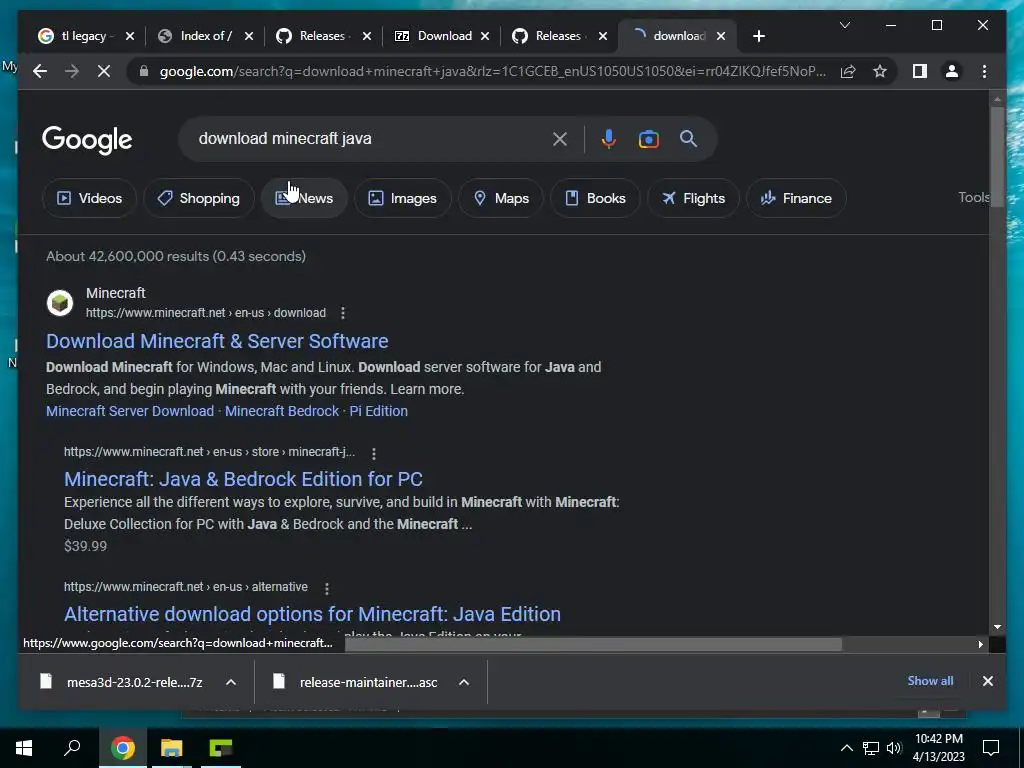This screenshot has width=1024, height=768.
Task: Filter results by Images
Action: 403,198
